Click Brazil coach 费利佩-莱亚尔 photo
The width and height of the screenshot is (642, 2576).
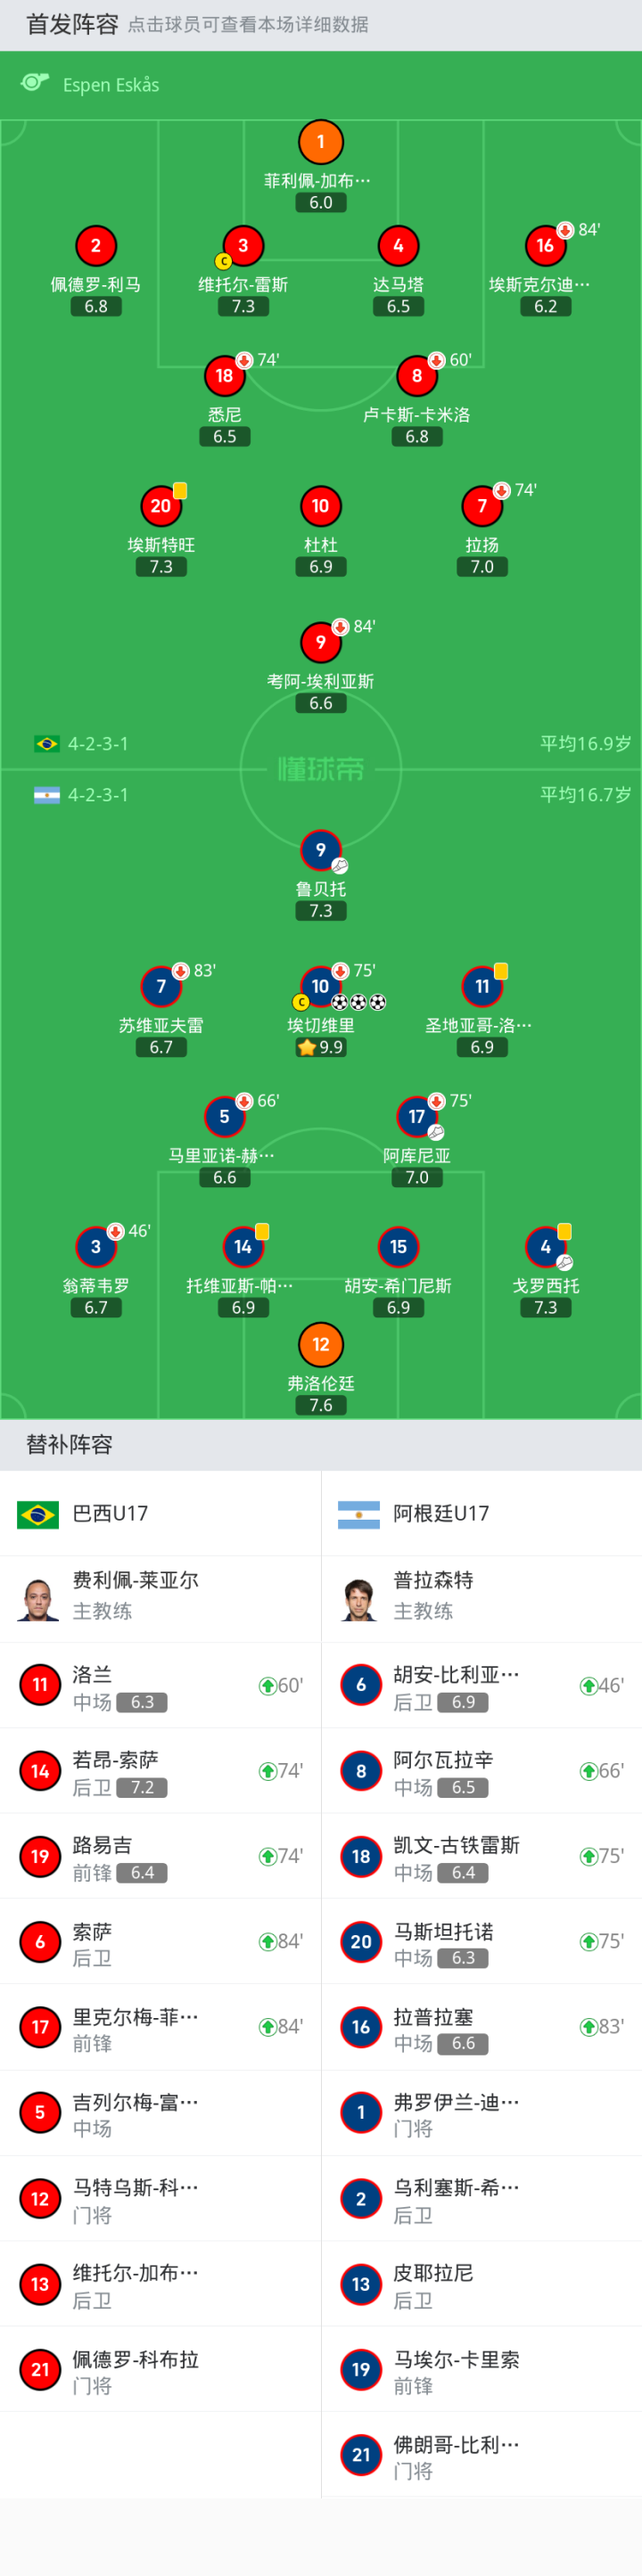coord(38,1598)
